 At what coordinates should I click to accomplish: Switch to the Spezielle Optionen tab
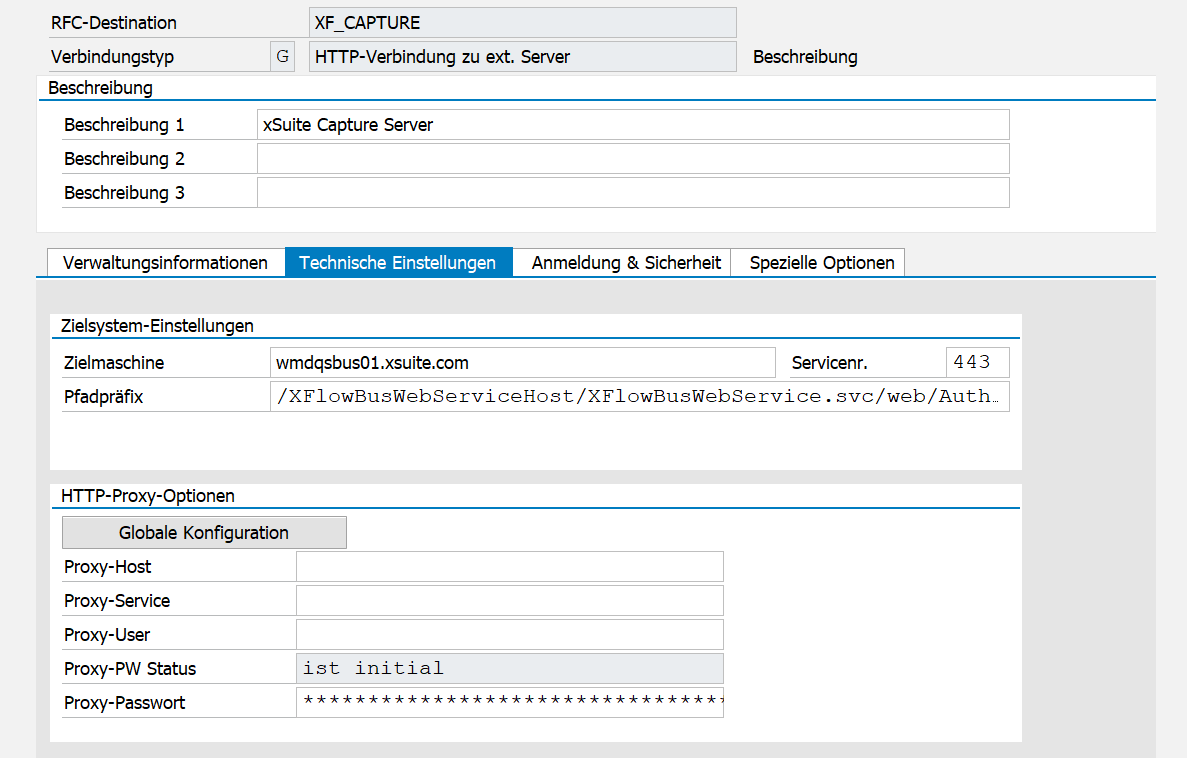coord(820,262)
